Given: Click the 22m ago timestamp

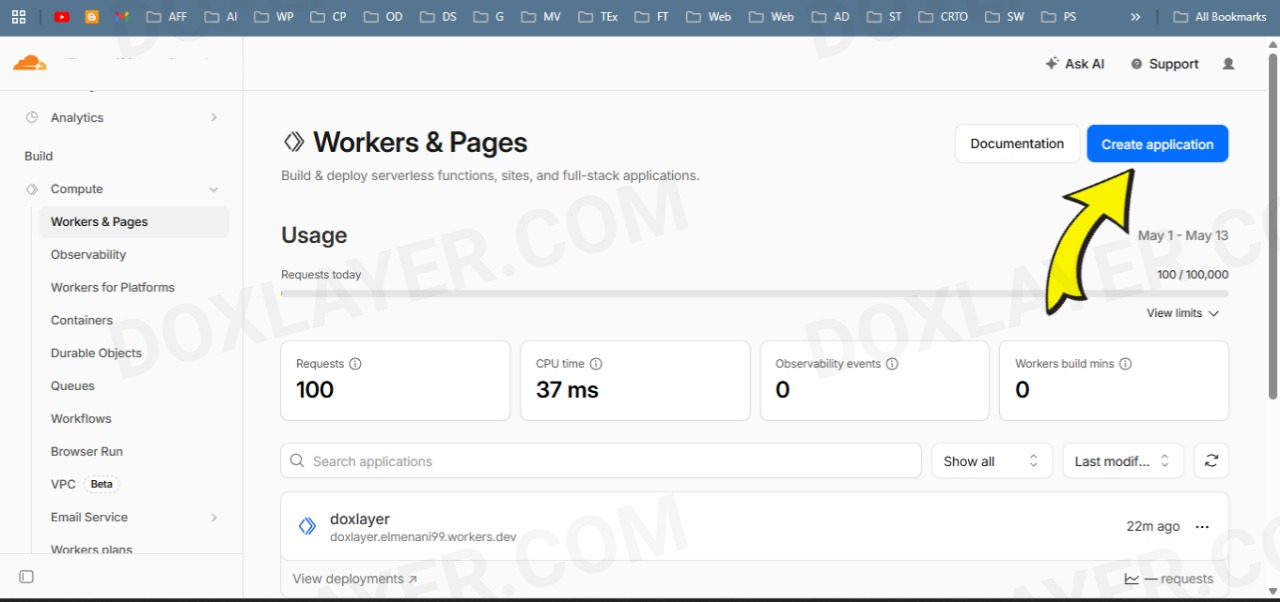Looking at the screenshot, I should (1153, 527).
